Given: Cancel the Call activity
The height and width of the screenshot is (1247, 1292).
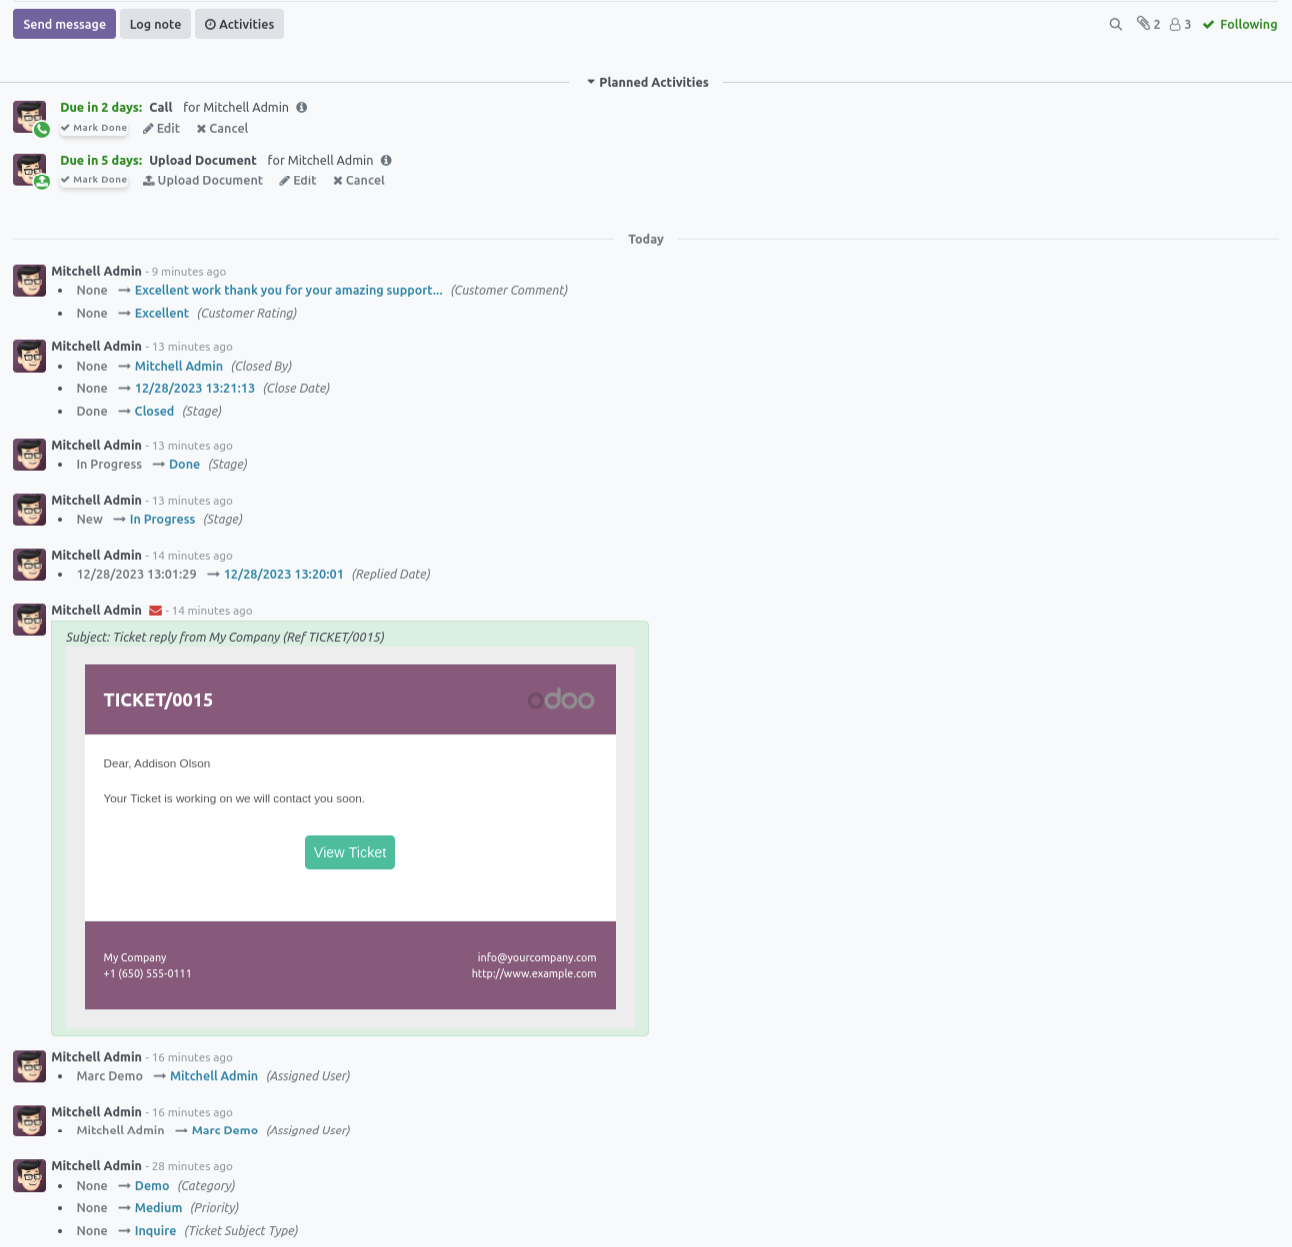Looking at the screenshot, I should point(222,128).
